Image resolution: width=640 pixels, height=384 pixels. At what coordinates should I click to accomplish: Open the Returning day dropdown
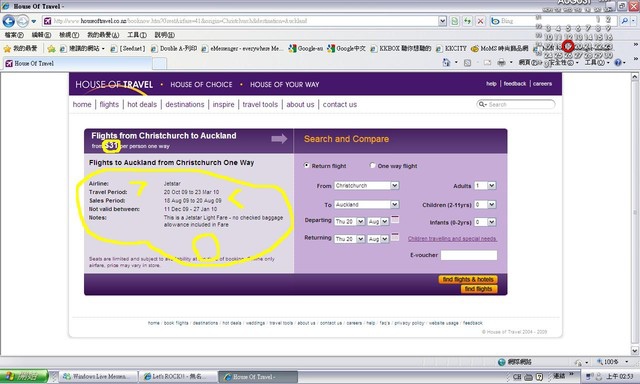(361, 239)
